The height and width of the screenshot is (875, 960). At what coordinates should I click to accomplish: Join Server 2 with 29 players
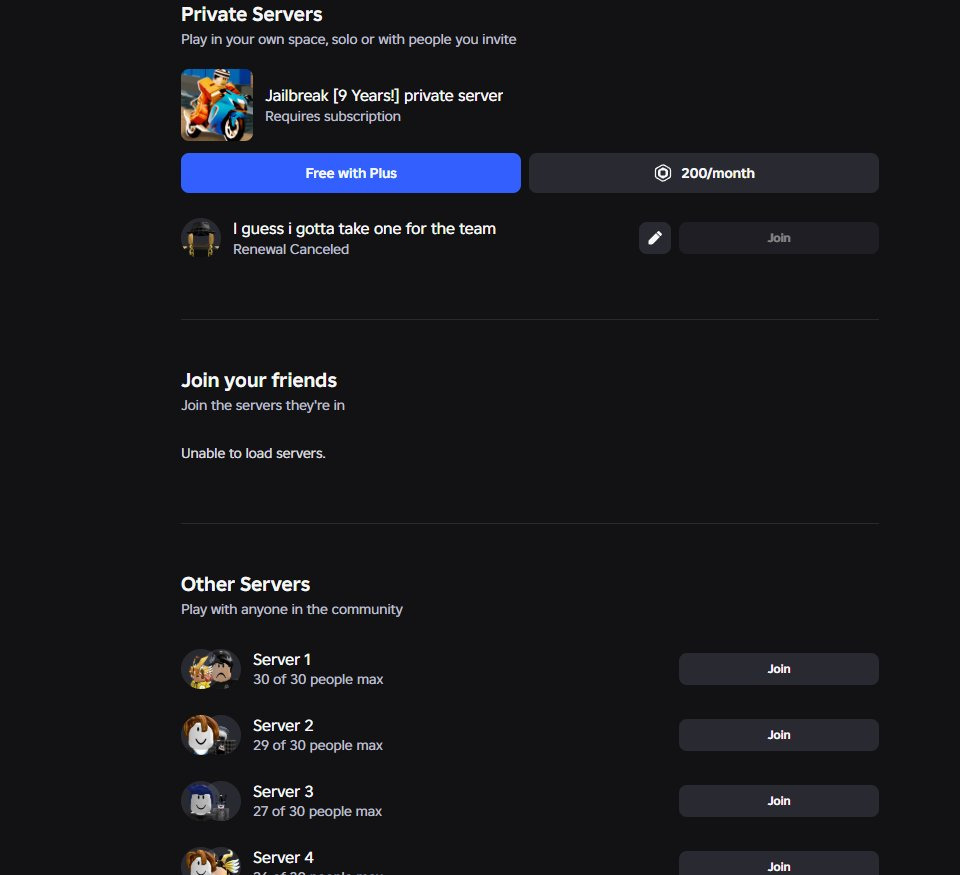click(x=778, y=735)
